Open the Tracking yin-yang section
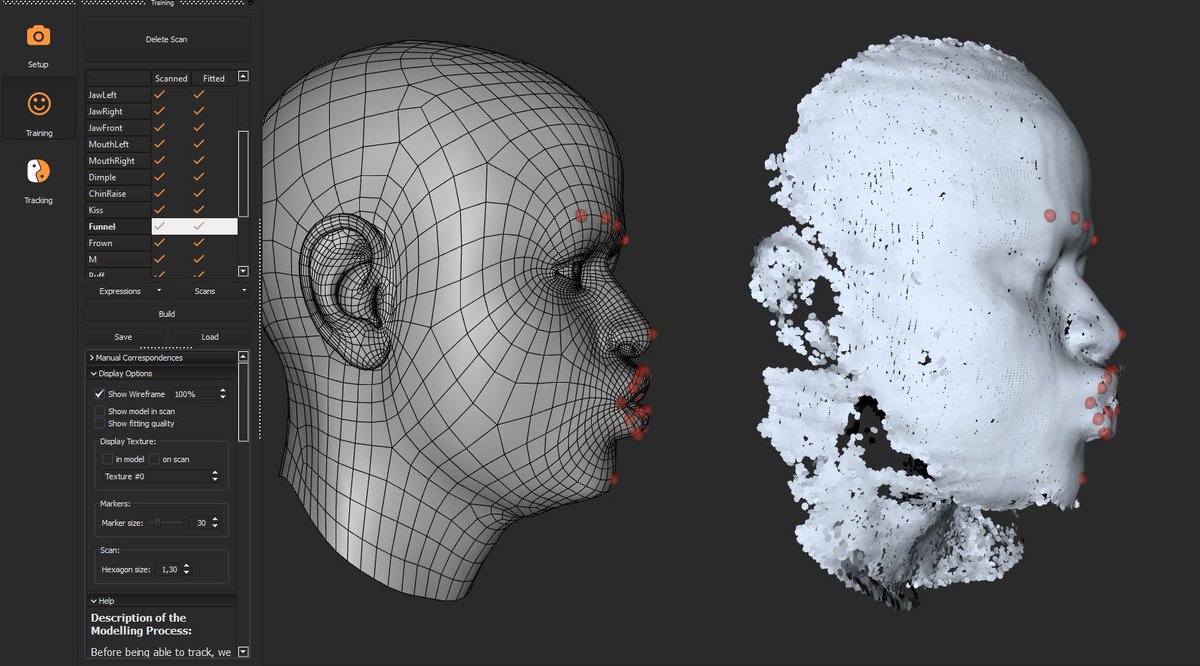Screen dimensions: 1200x666 tap(38, 178)
